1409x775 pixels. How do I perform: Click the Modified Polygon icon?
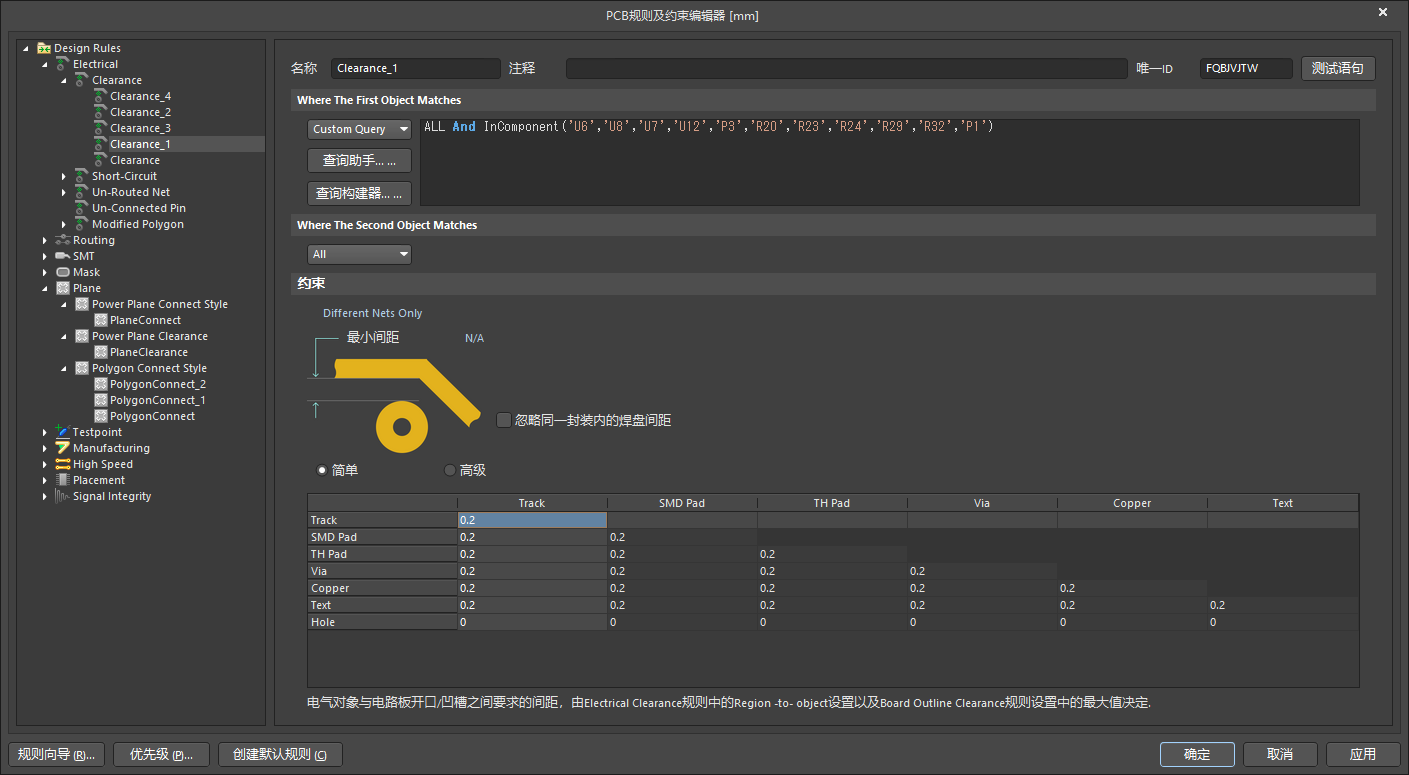[x=82, y=224]
